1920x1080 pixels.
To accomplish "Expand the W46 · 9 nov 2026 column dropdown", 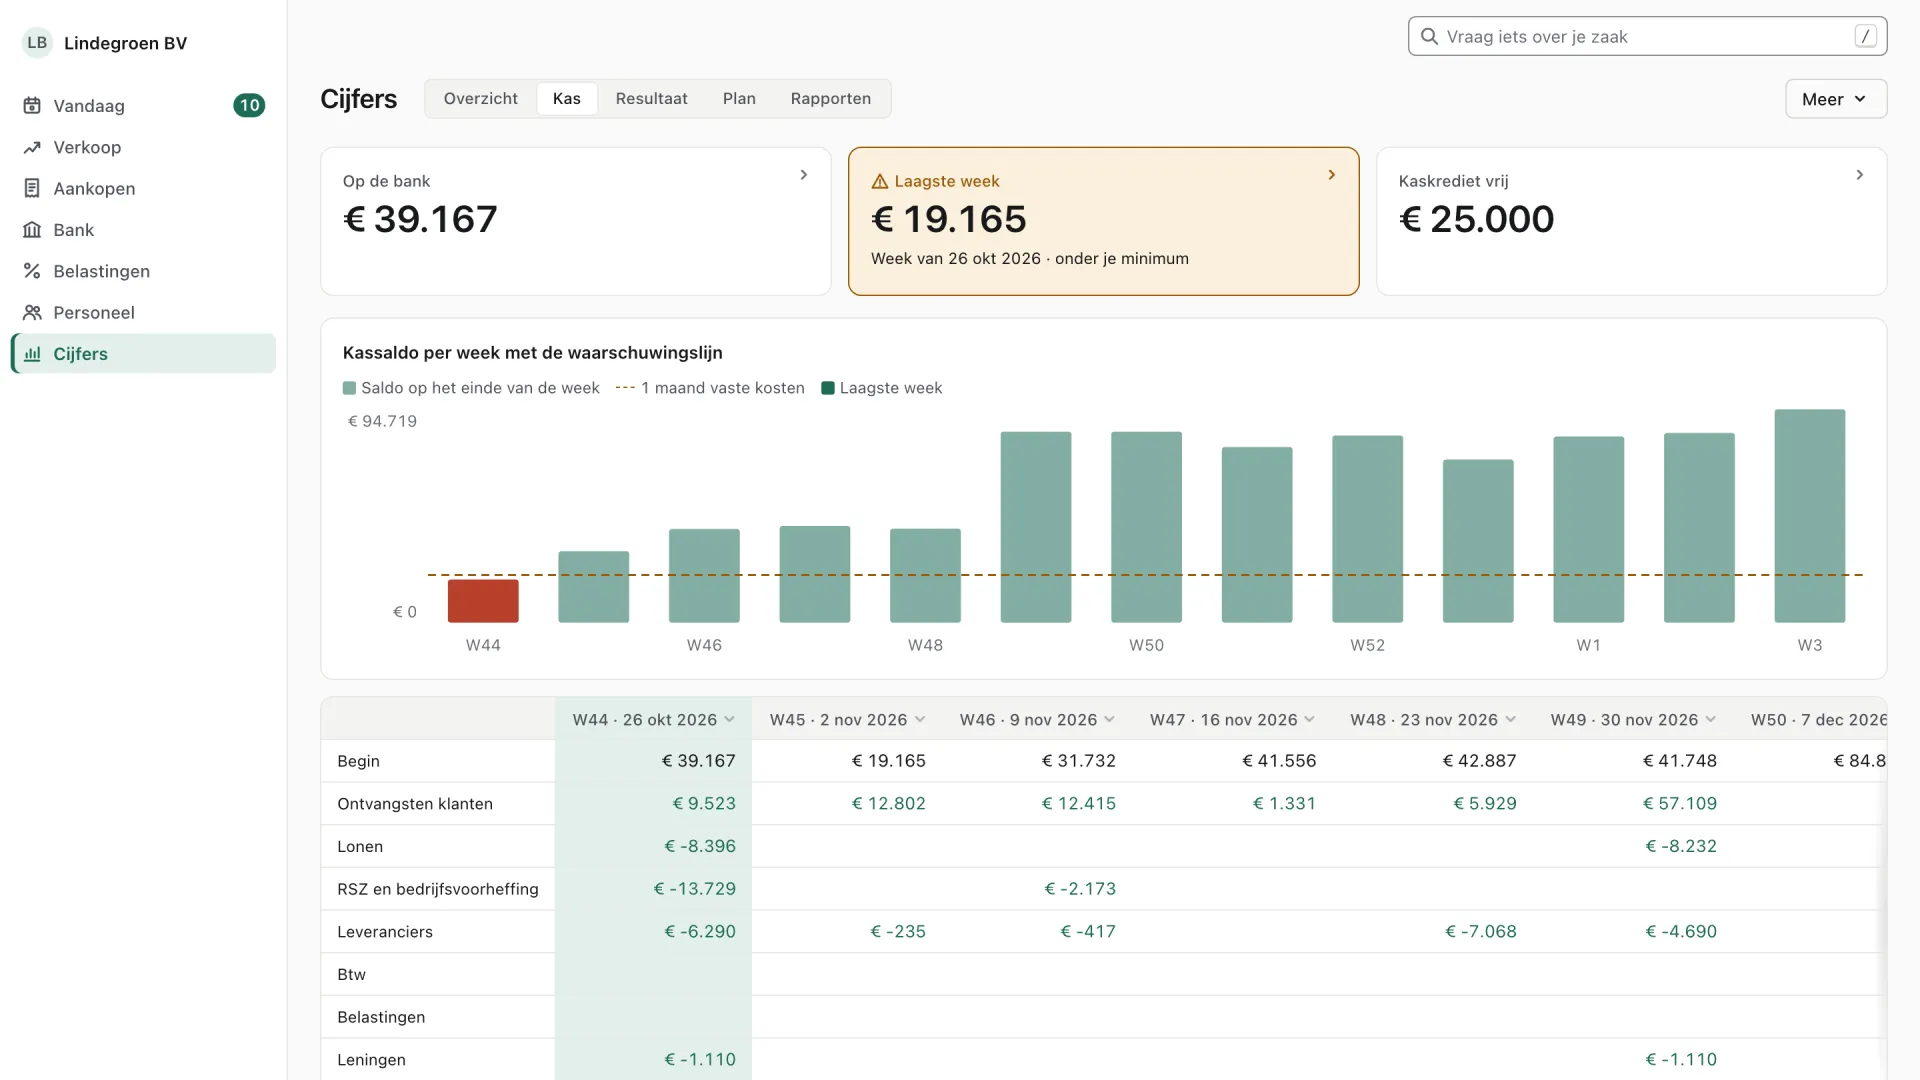I will (1110, 720).
